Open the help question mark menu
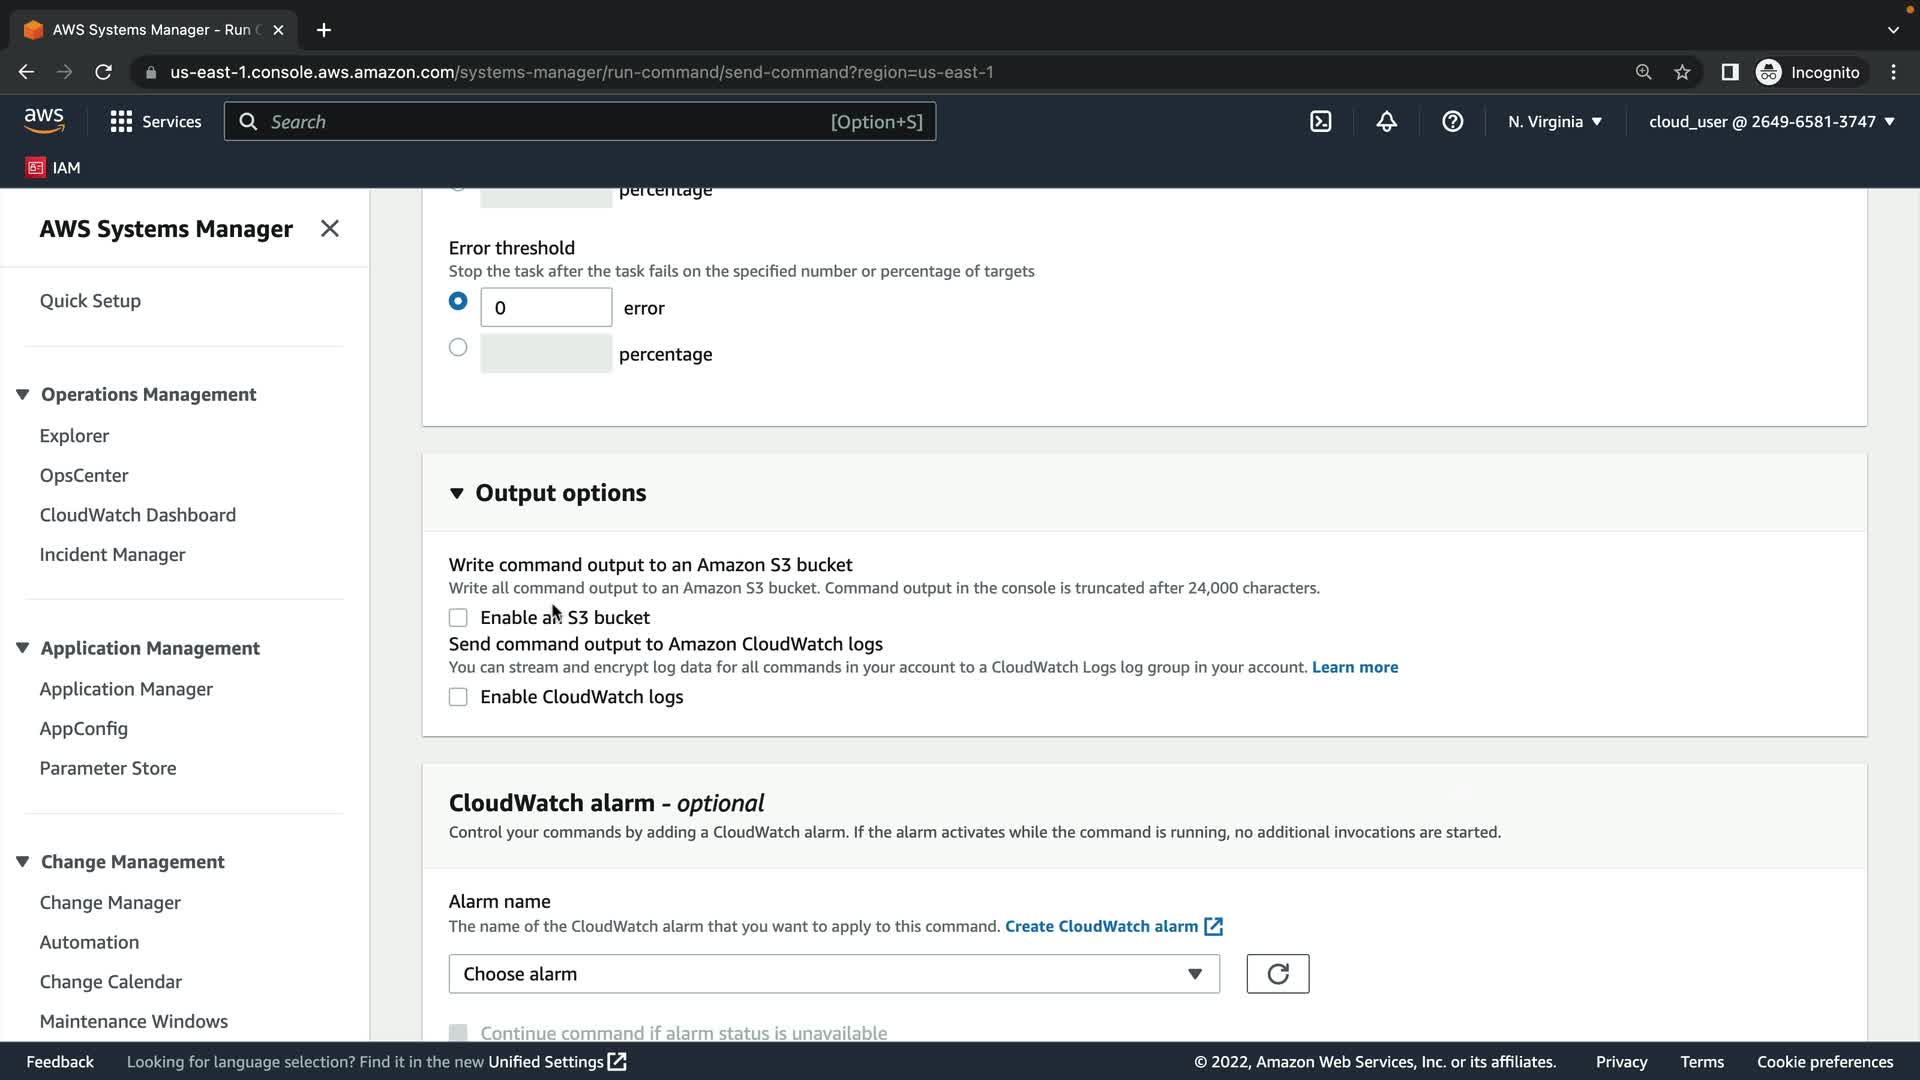 click(1452, 121)
